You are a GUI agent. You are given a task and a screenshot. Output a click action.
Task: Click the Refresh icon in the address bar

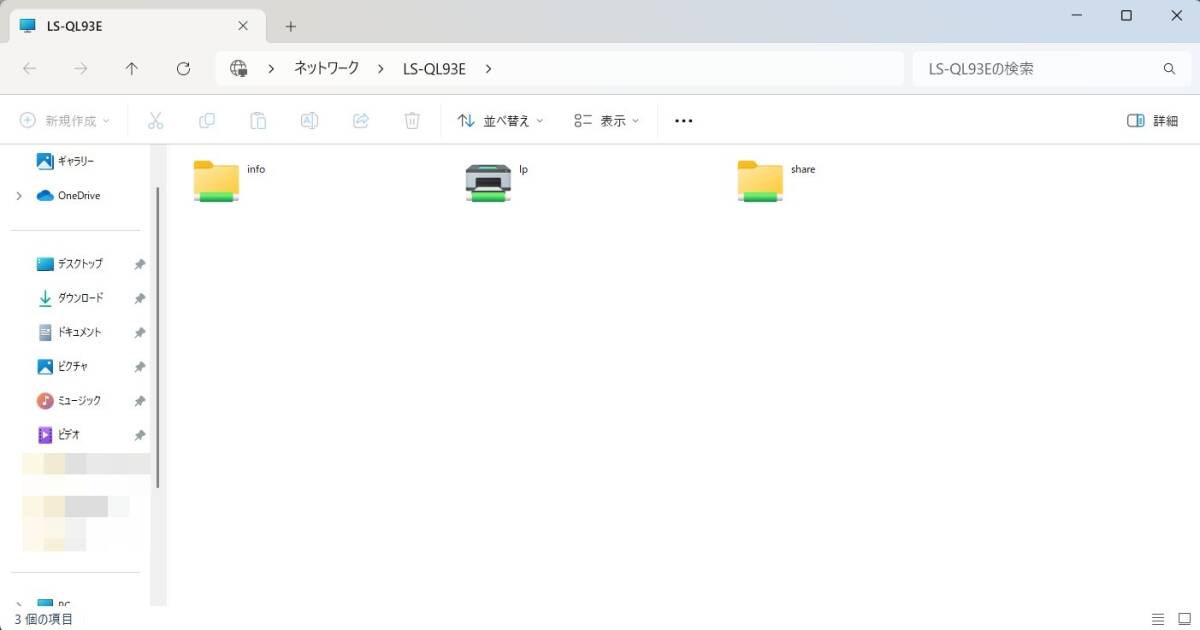tap(184, 68)
